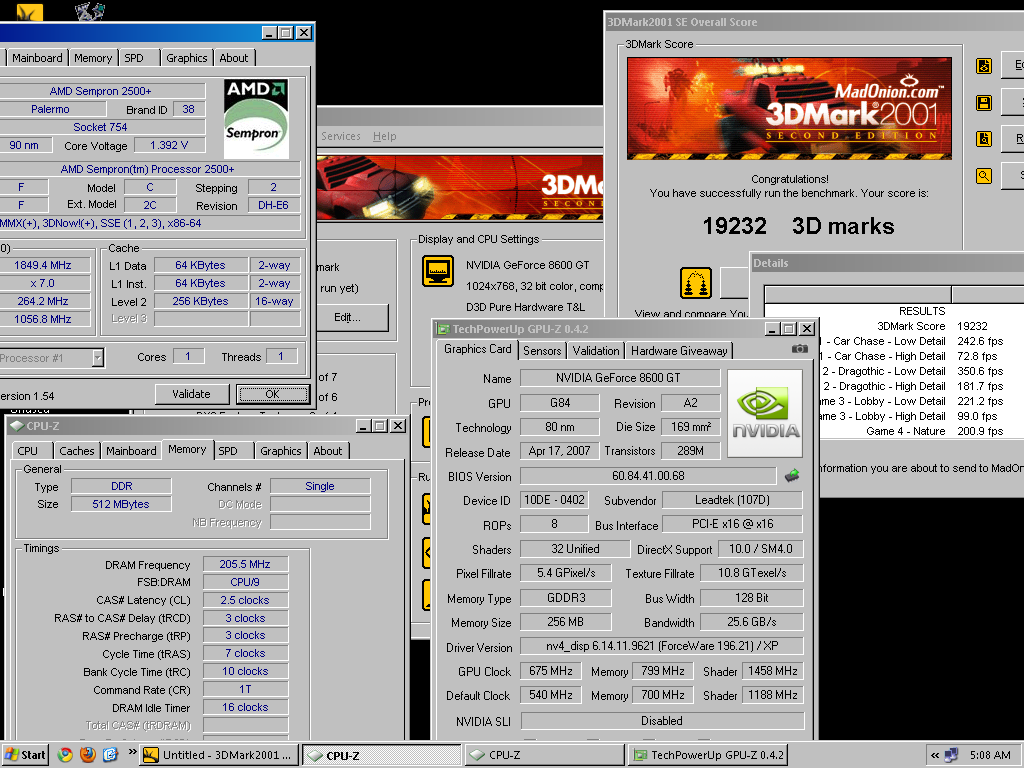This screenshot has height=768, width=1024.
Task: Click Edit... button in 3DMark window
Action: (347, 317)
